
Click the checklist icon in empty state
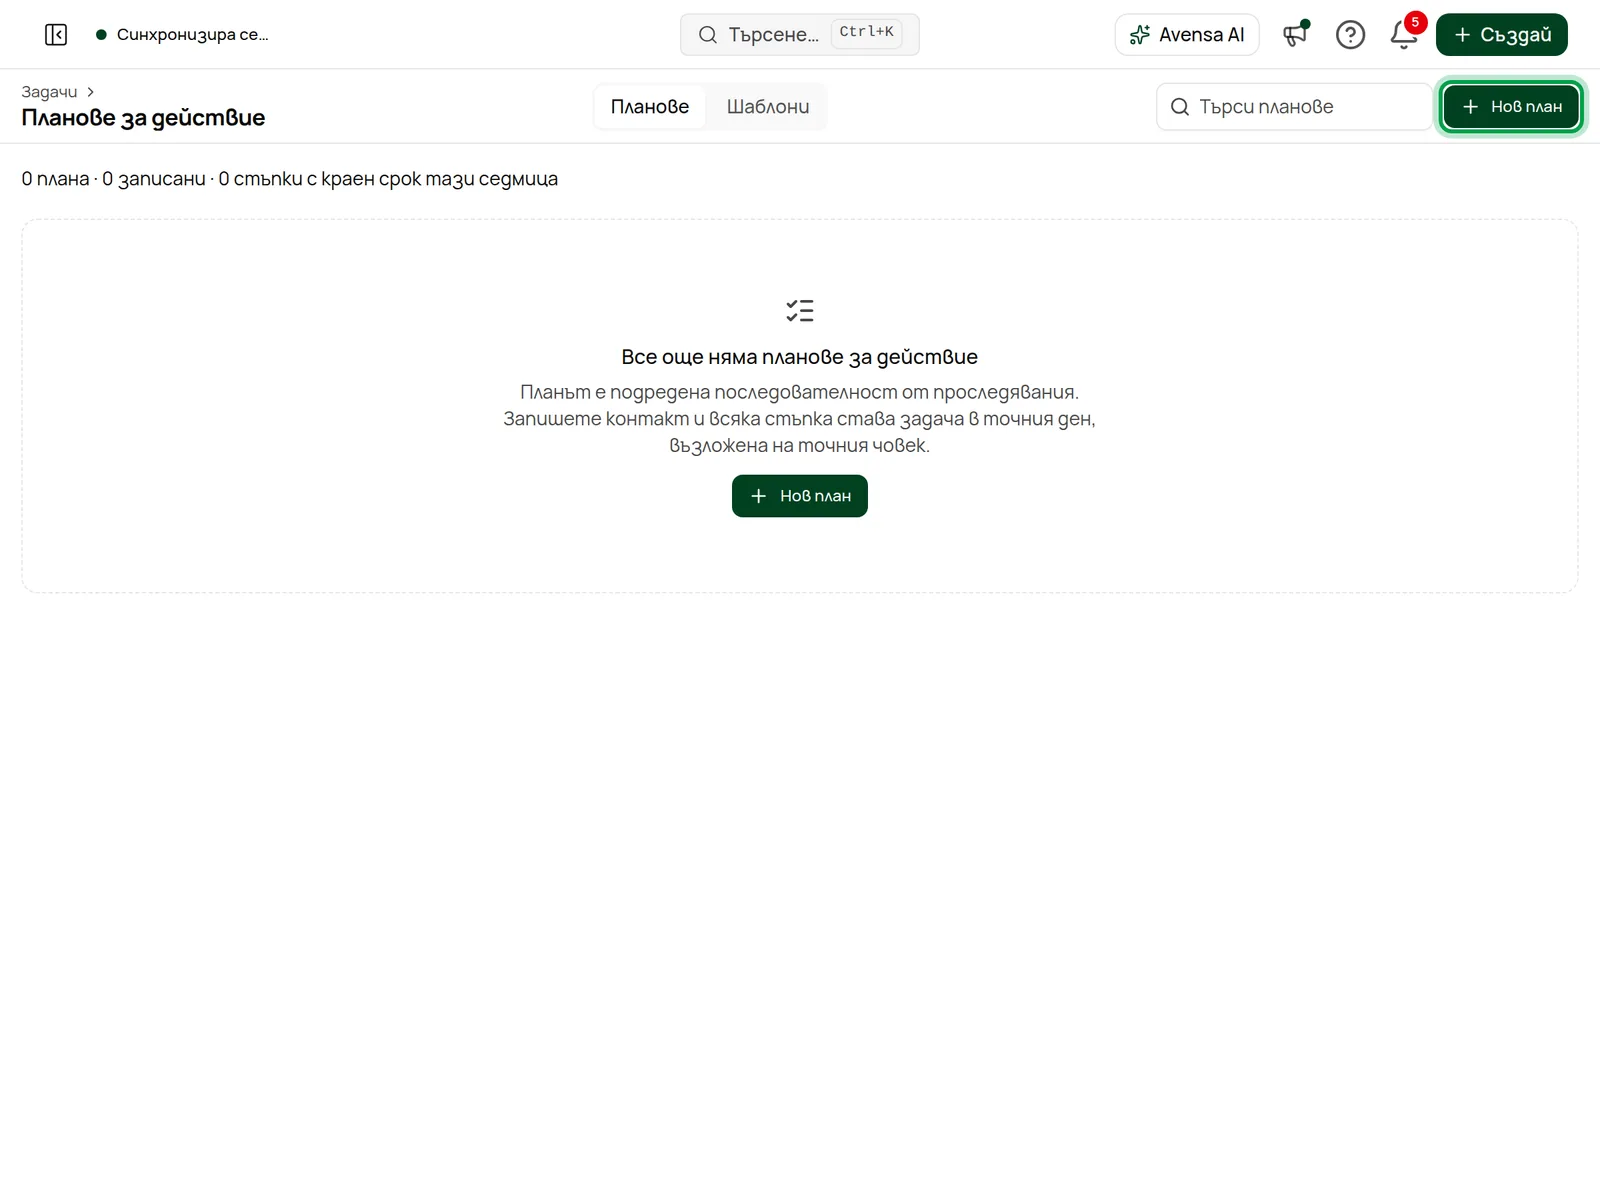[800, 311]
